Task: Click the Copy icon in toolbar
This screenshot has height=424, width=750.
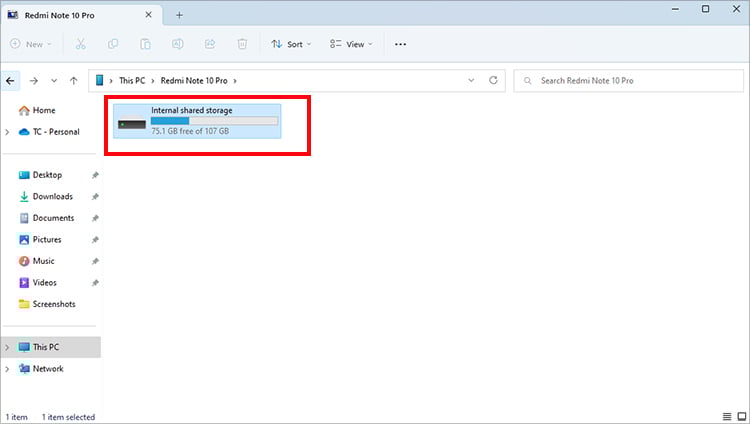Action: pyautogui.click(x=113, y=44)
